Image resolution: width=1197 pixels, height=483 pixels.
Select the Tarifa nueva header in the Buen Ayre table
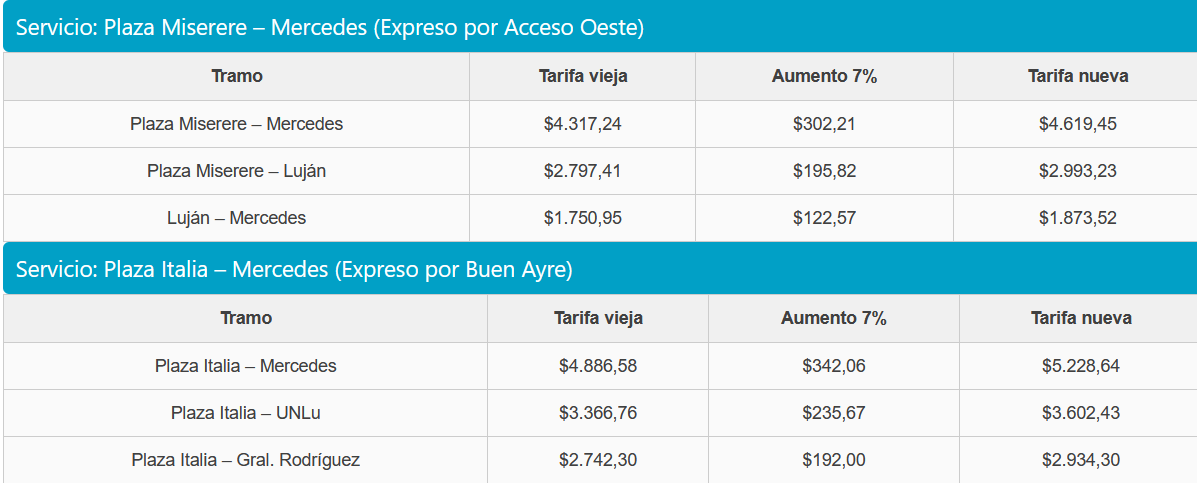coord(1081,318)
